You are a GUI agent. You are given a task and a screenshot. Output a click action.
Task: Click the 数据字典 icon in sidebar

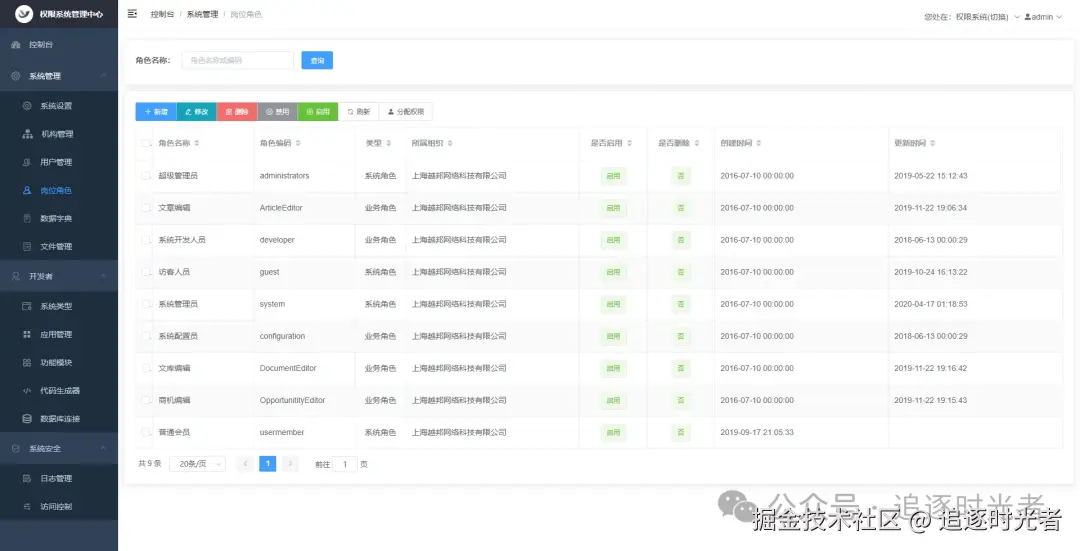pos(27,218)
